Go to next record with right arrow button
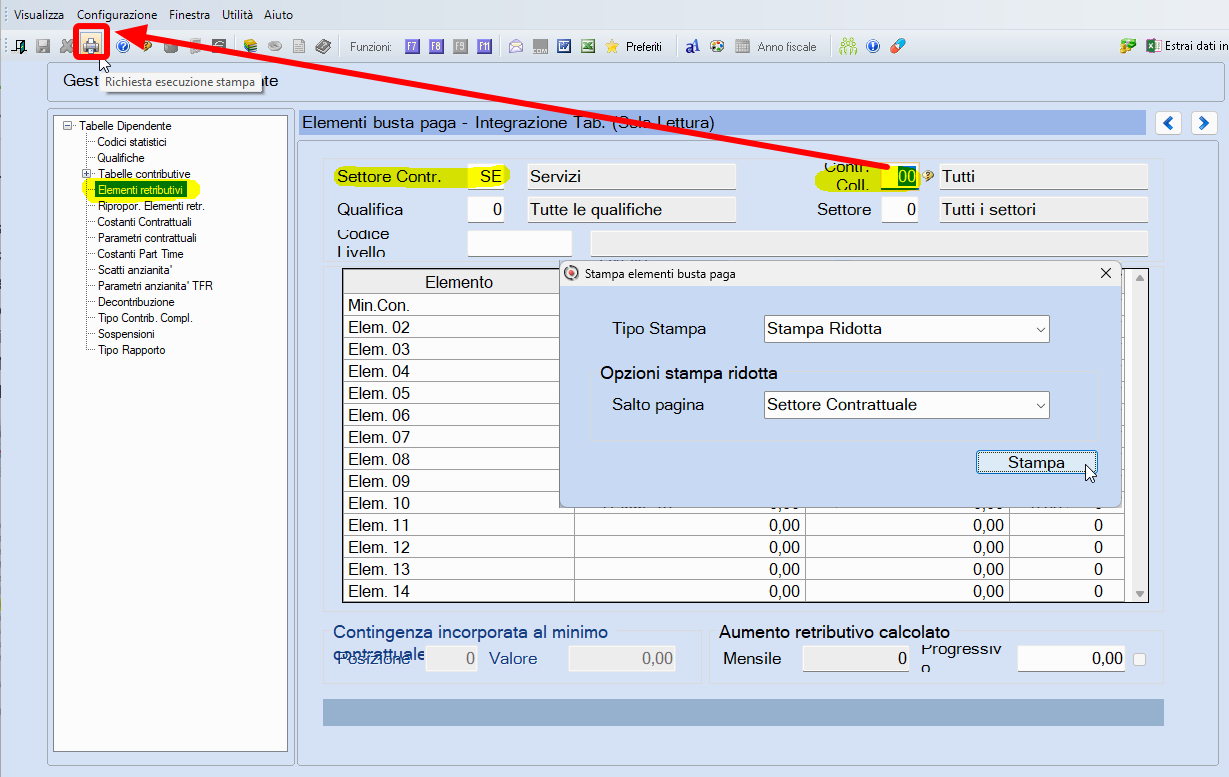Viewport: 1229px width, 777px height. (x=1203, y=123)
